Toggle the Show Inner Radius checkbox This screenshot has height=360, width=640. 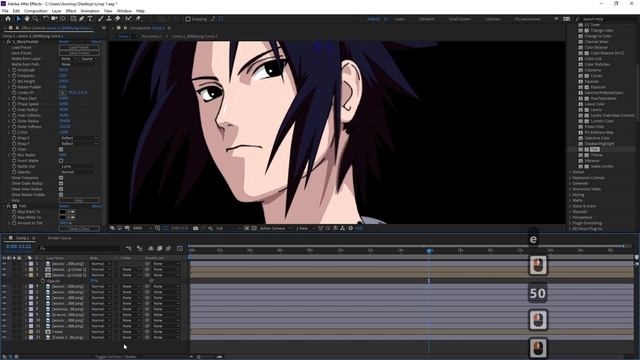[61, 189]
